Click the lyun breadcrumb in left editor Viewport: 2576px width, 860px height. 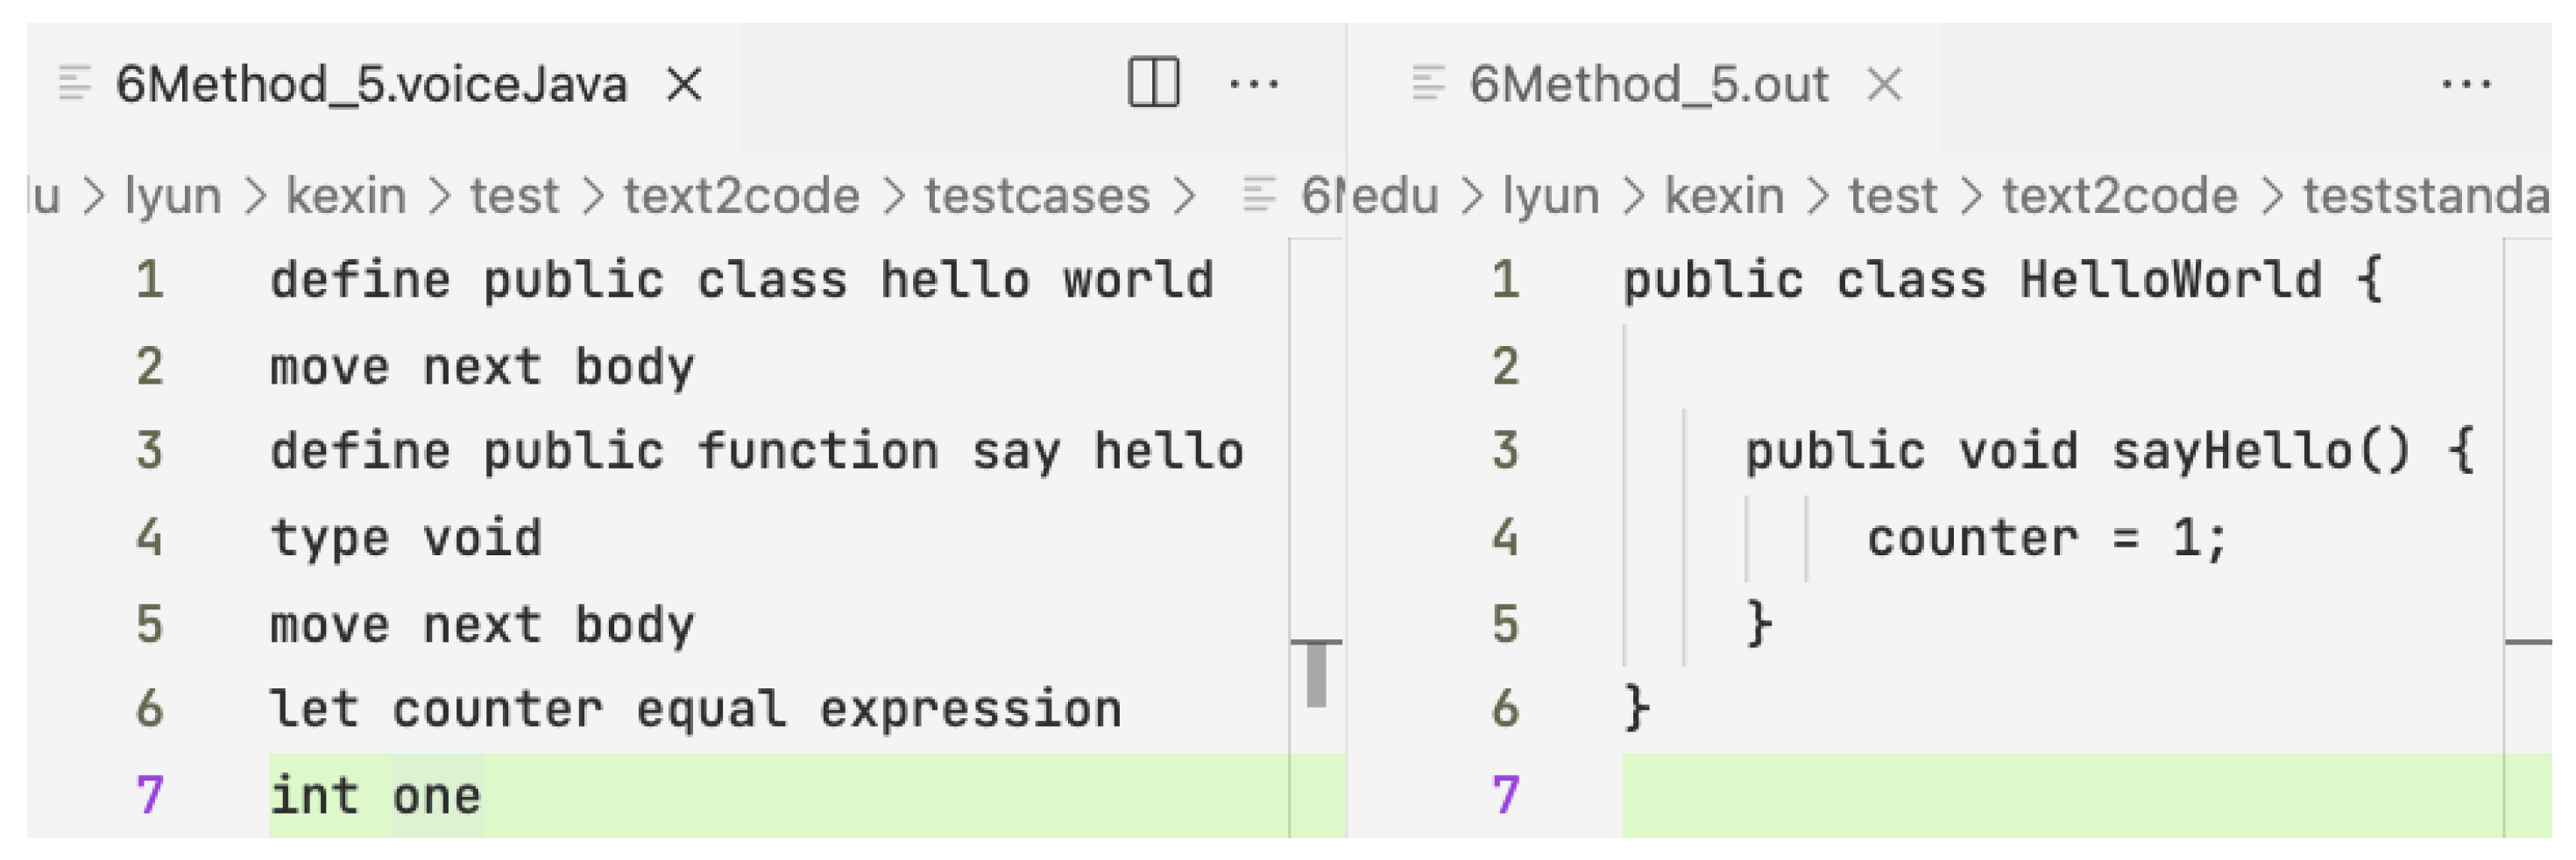point(172,196)
